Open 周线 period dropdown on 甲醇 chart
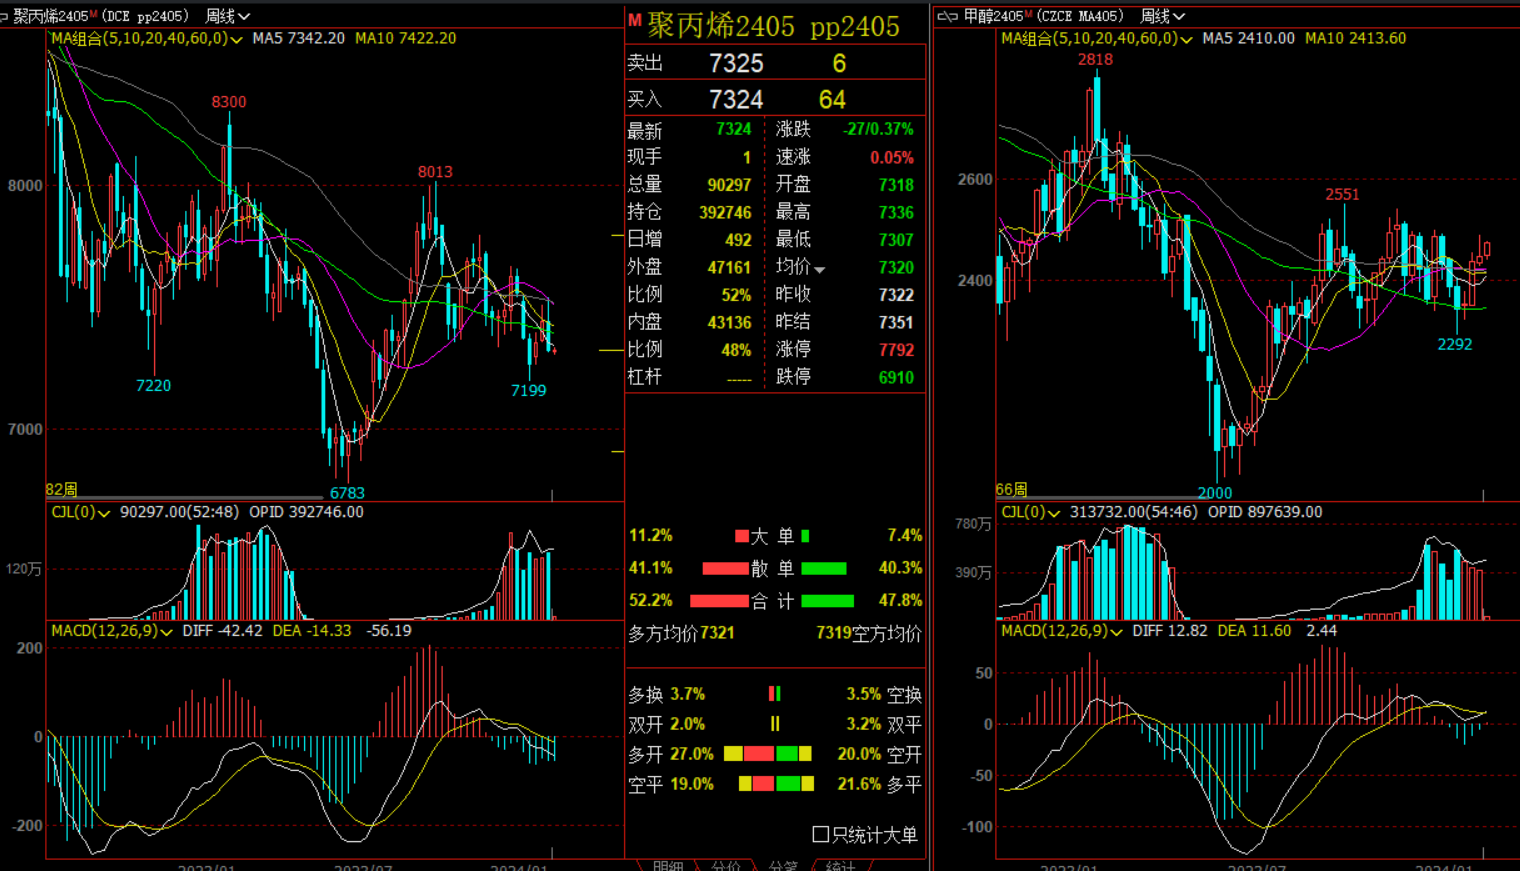The width and height of the screenshot is (1520, 871). (1162, 16)
